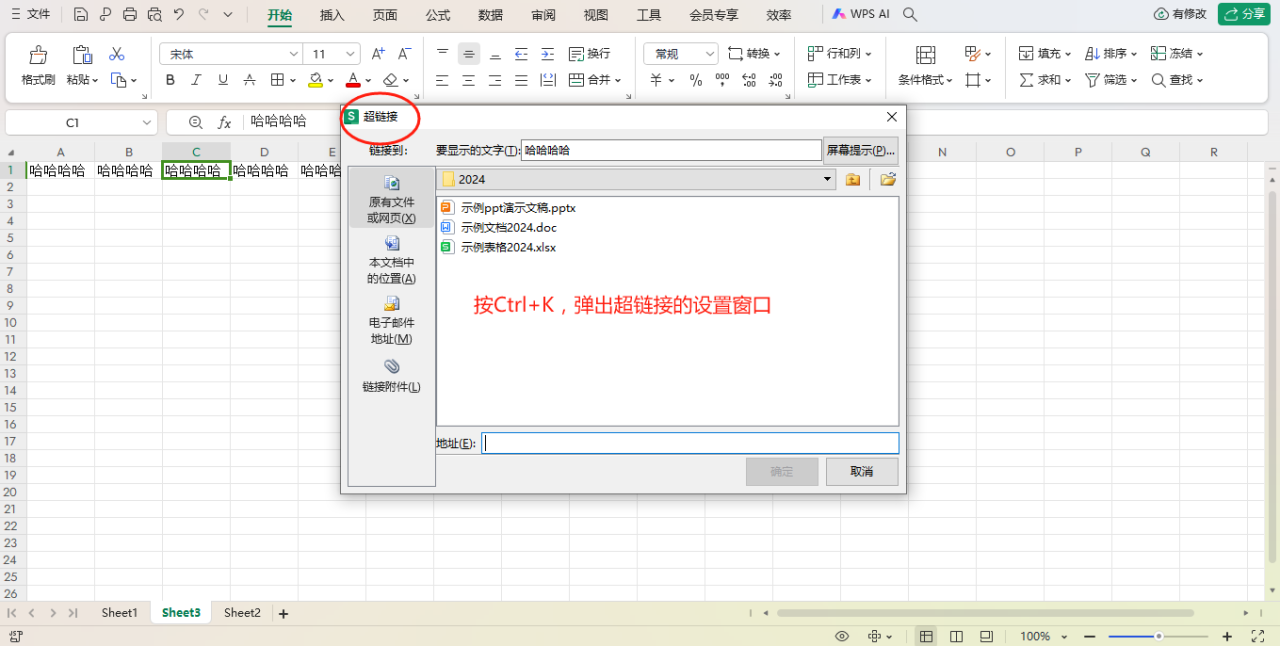This screenshot has width=1280, height=646.
Task: Click the Print icon in quick access bar
Action: 130,15
